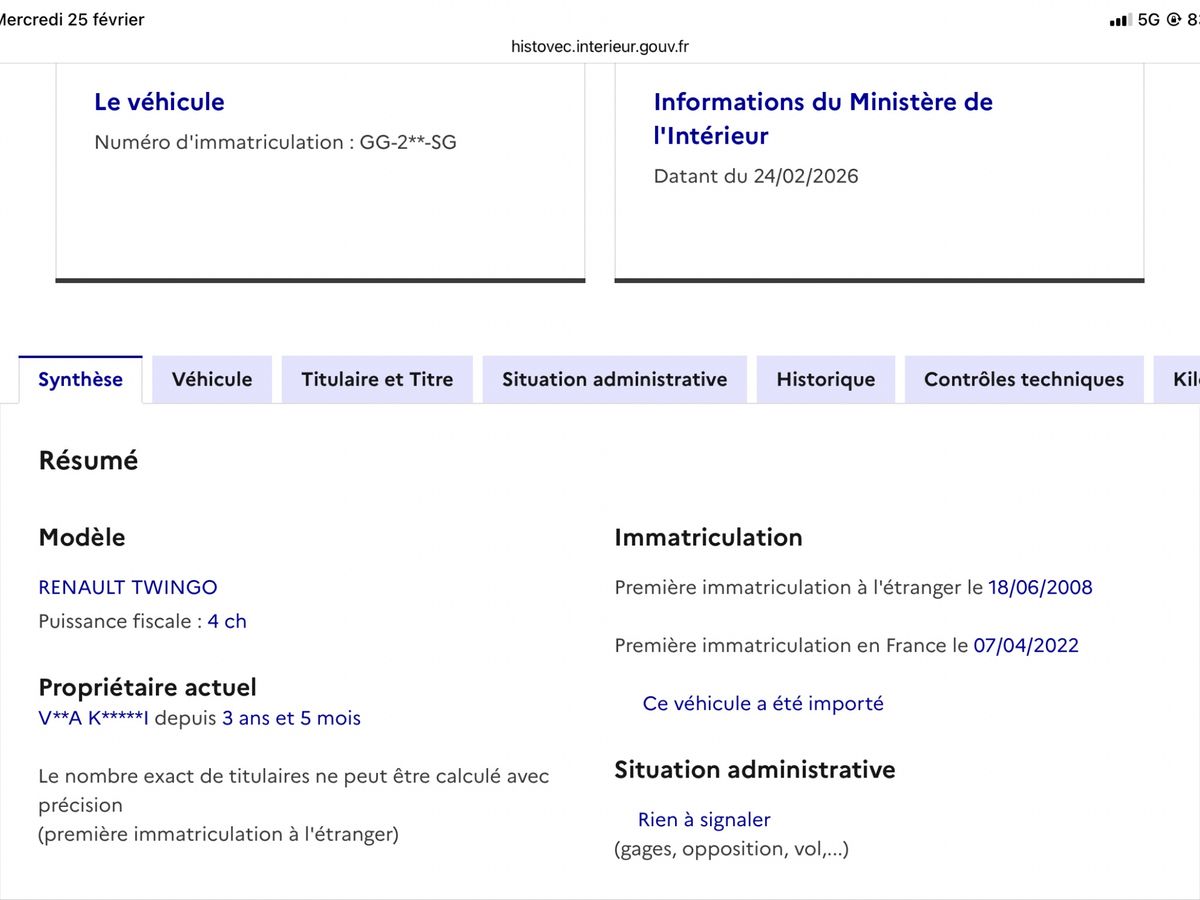Viewport: 1200px width, 900px height.
Task: Select owner name V**A K*****I
Action: pos(92,718)
